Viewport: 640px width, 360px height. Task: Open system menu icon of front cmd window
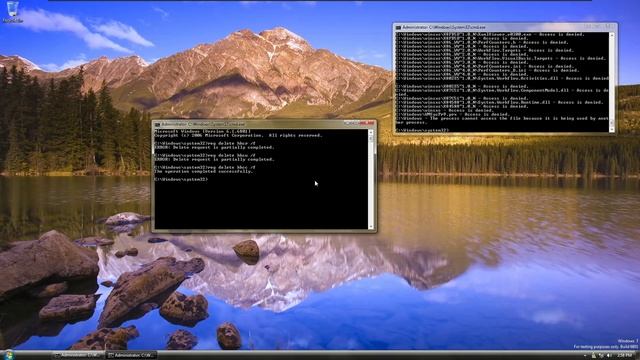pos(157,124)
